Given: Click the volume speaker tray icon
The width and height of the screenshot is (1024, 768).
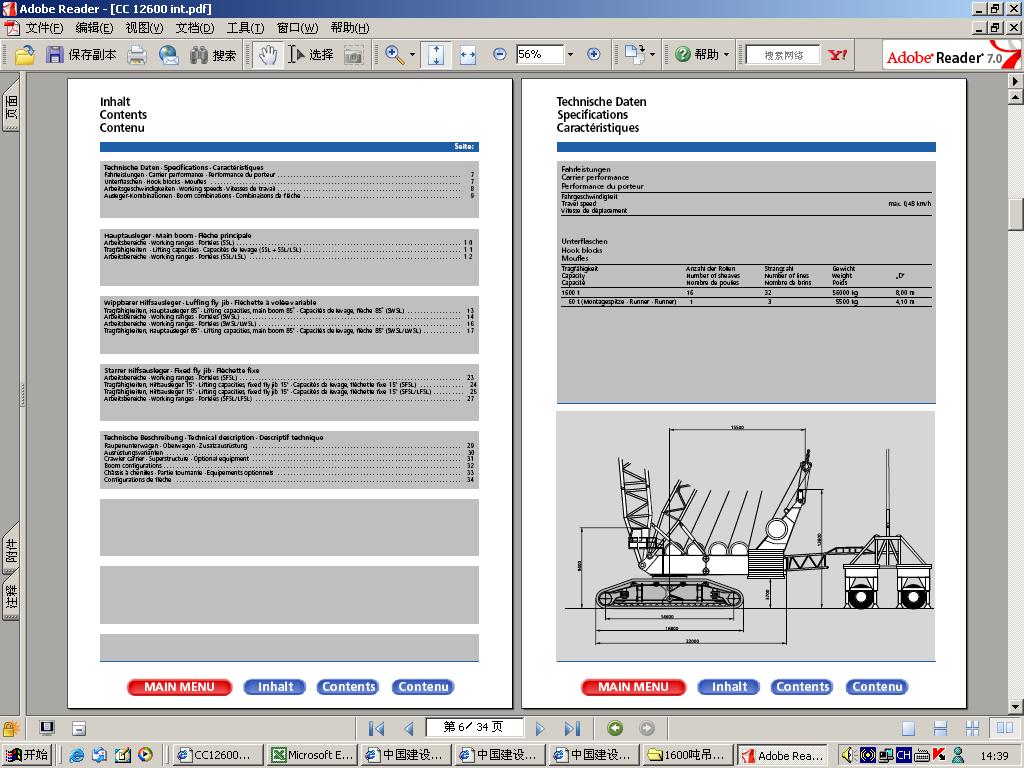Looking at the screenshot, I should (848, 755).
